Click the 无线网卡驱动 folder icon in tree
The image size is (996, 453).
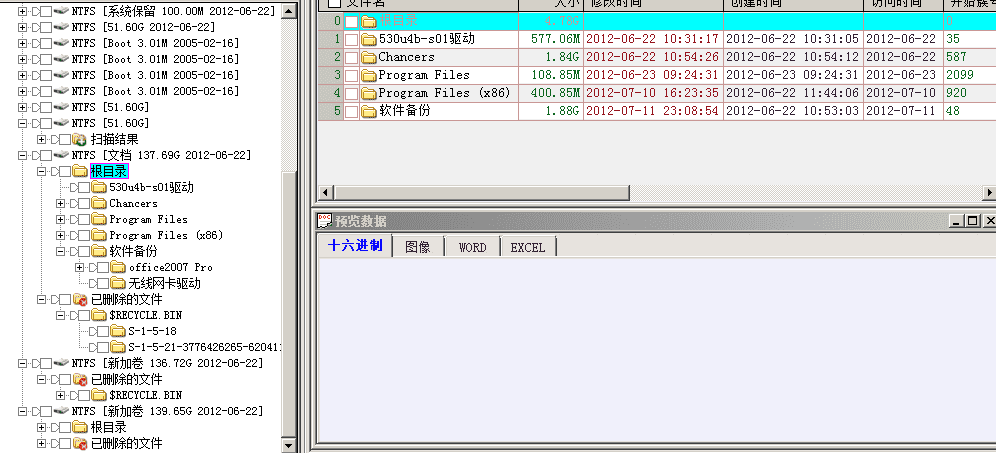tap(118, 283)
